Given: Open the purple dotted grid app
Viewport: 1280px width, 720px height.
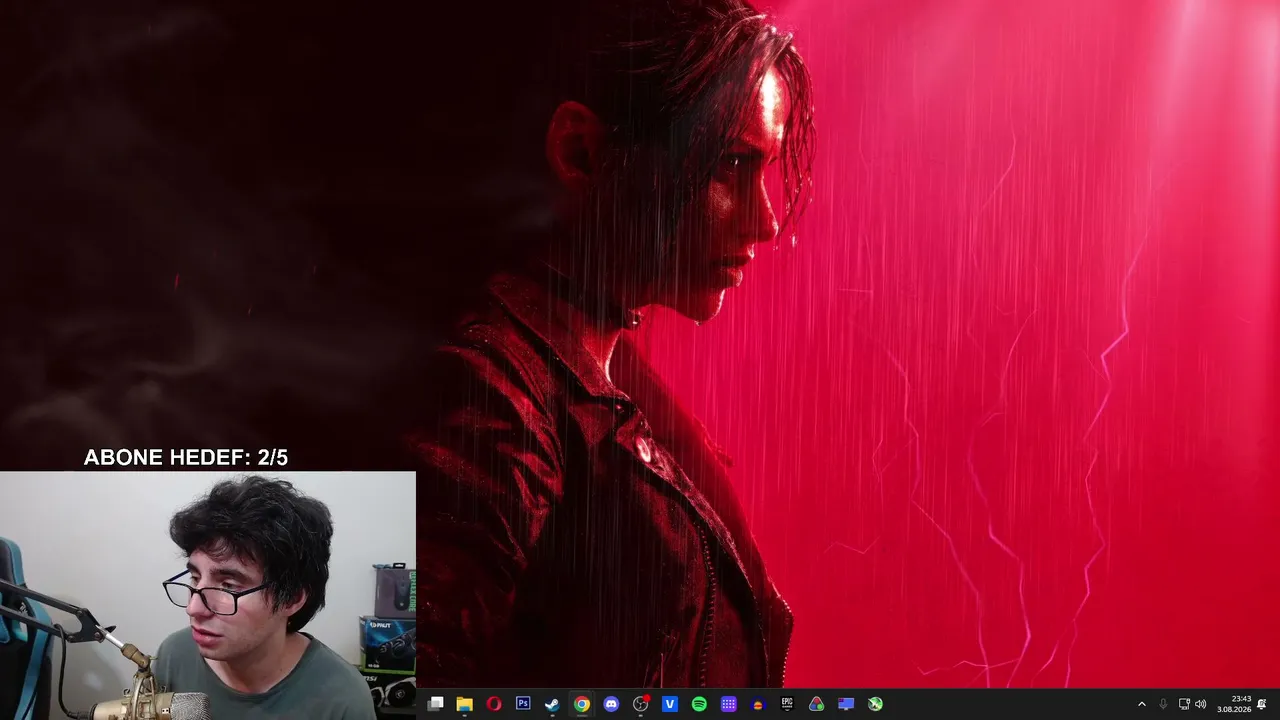Looking at the screenshot, I should (729, 704).
